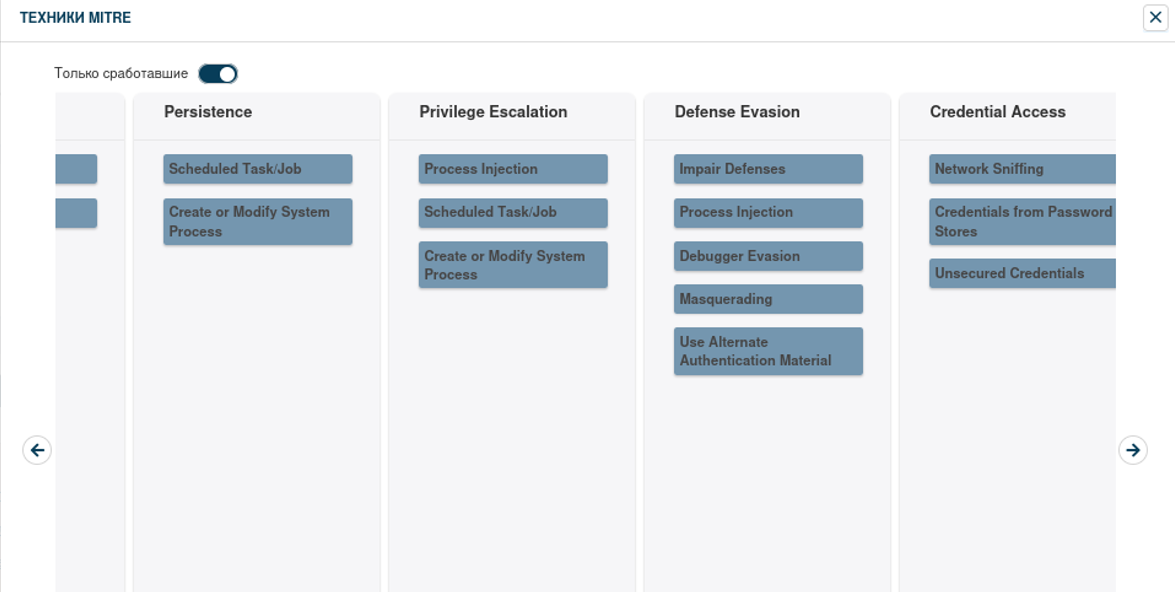
Task: Click Use Alternate Authentication Material
Action: point(767,351)
